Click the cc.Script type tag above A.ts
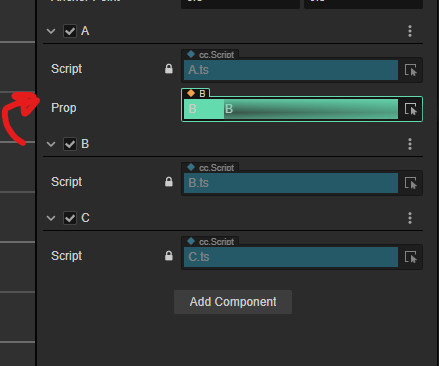 click(x=210, y=54)
